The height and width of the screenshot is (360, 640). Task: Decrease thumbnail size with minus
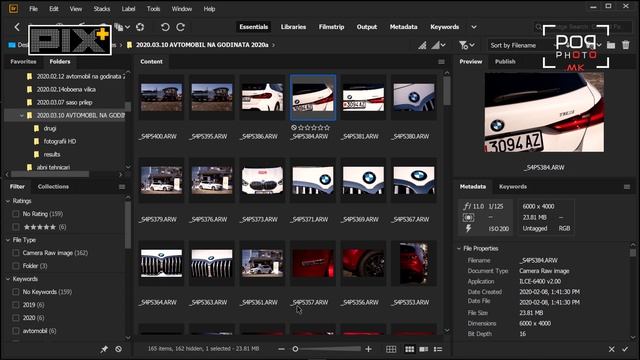[281, 349]
